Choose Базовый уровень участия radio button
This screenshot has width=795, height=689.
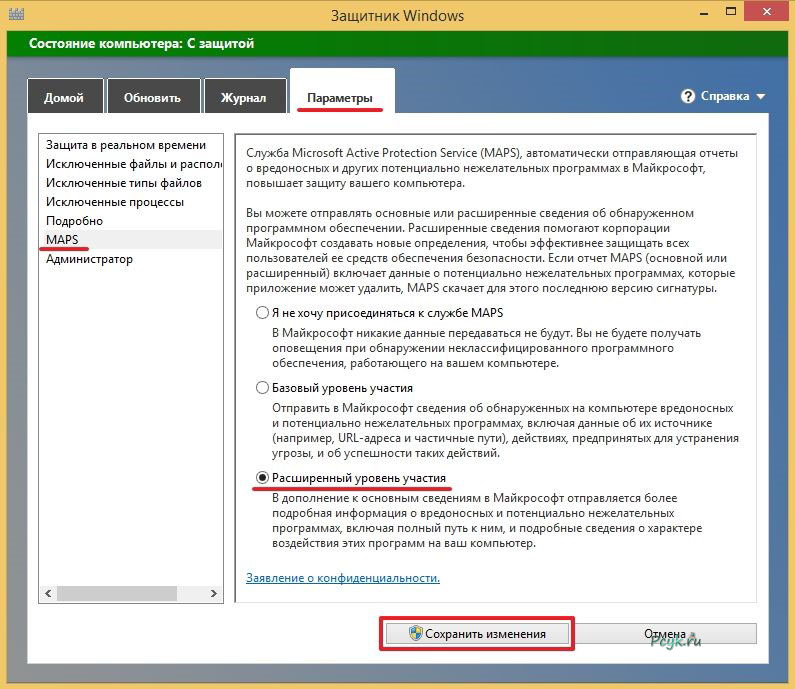click(x=262, y=388)
